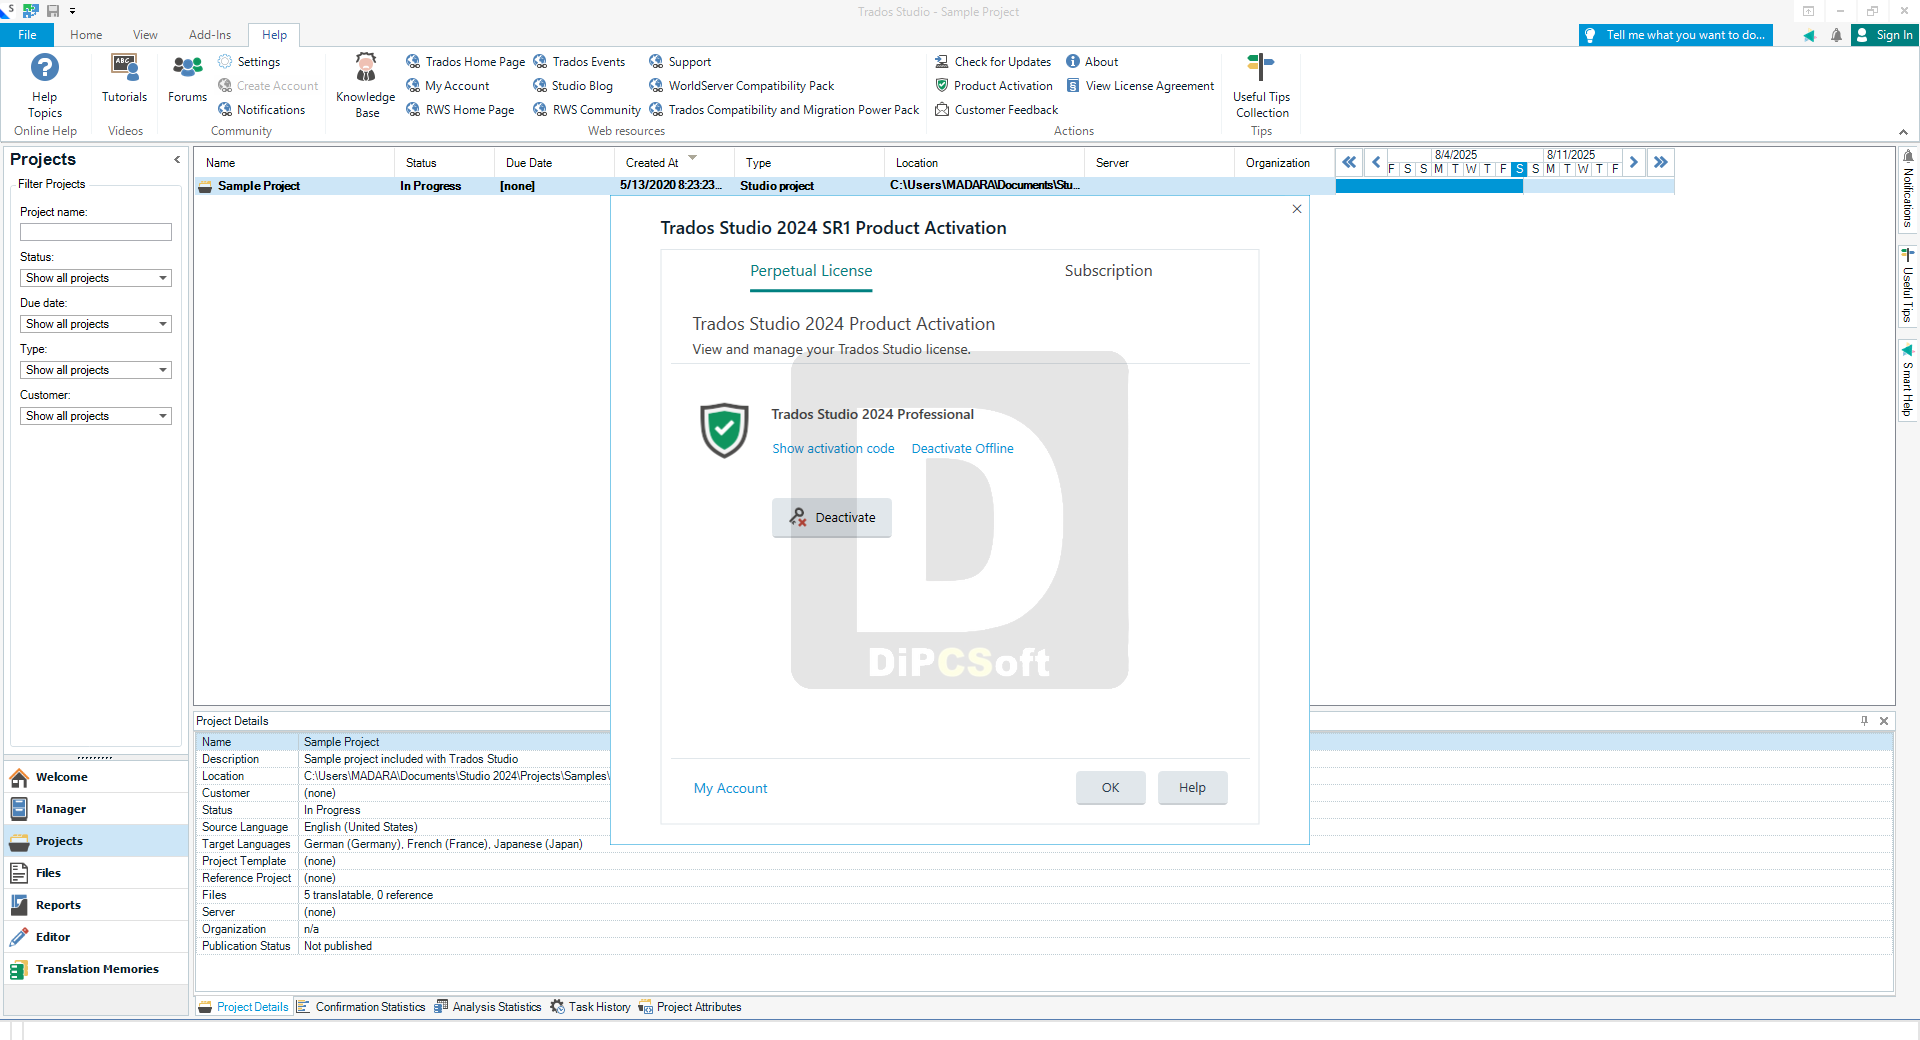Open My Account link in dialog
The image size is (1920, 1040).
click(x=731, y=789)
